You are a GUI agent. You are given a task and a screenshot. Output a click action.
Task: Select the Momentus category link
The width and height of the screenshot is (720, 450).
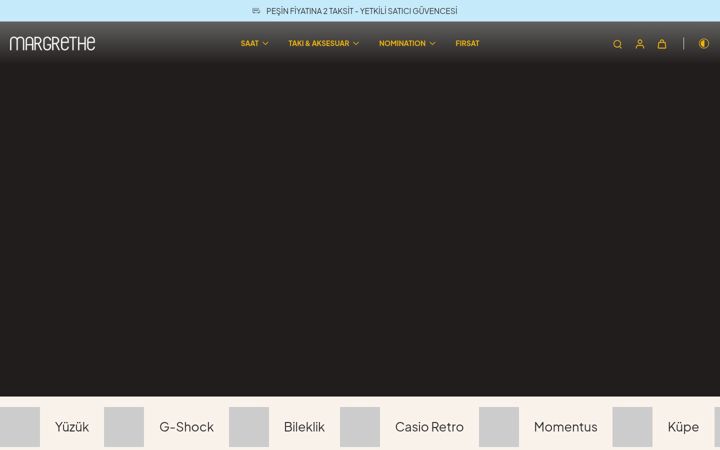click(565, 427)
